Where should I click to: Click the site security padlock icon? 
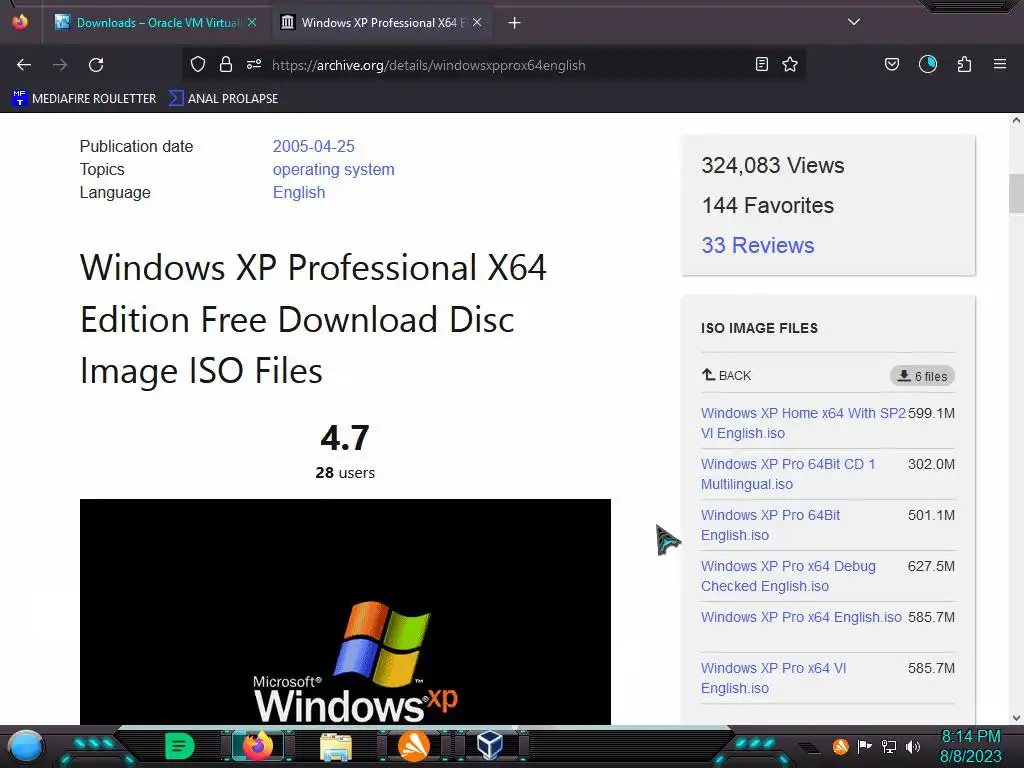coord(226,64)
